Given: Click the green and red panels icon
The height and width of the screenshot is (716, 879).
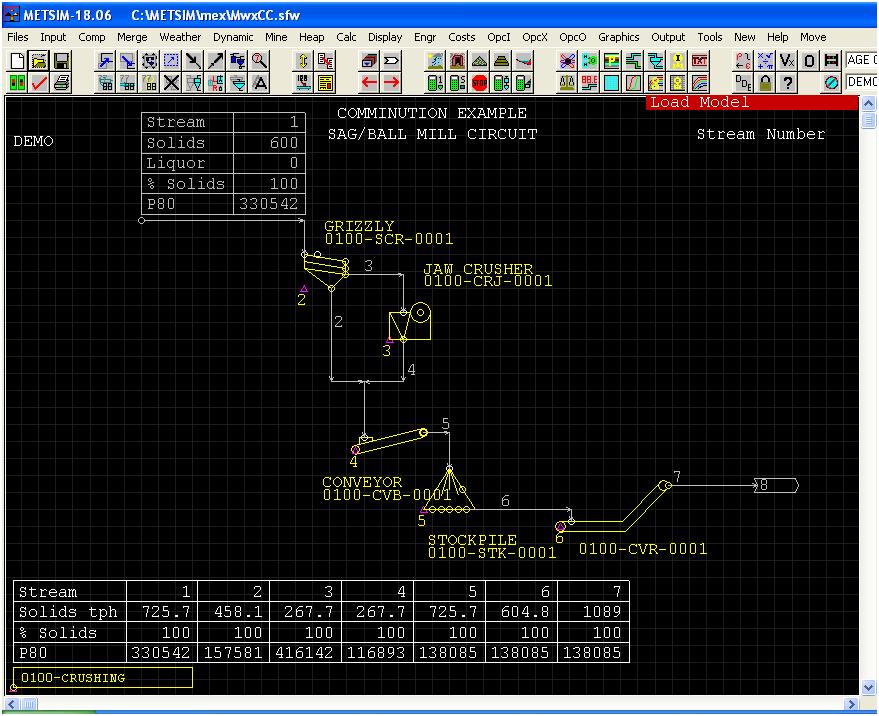Looking at the screenshot, I should click(17, 83).
